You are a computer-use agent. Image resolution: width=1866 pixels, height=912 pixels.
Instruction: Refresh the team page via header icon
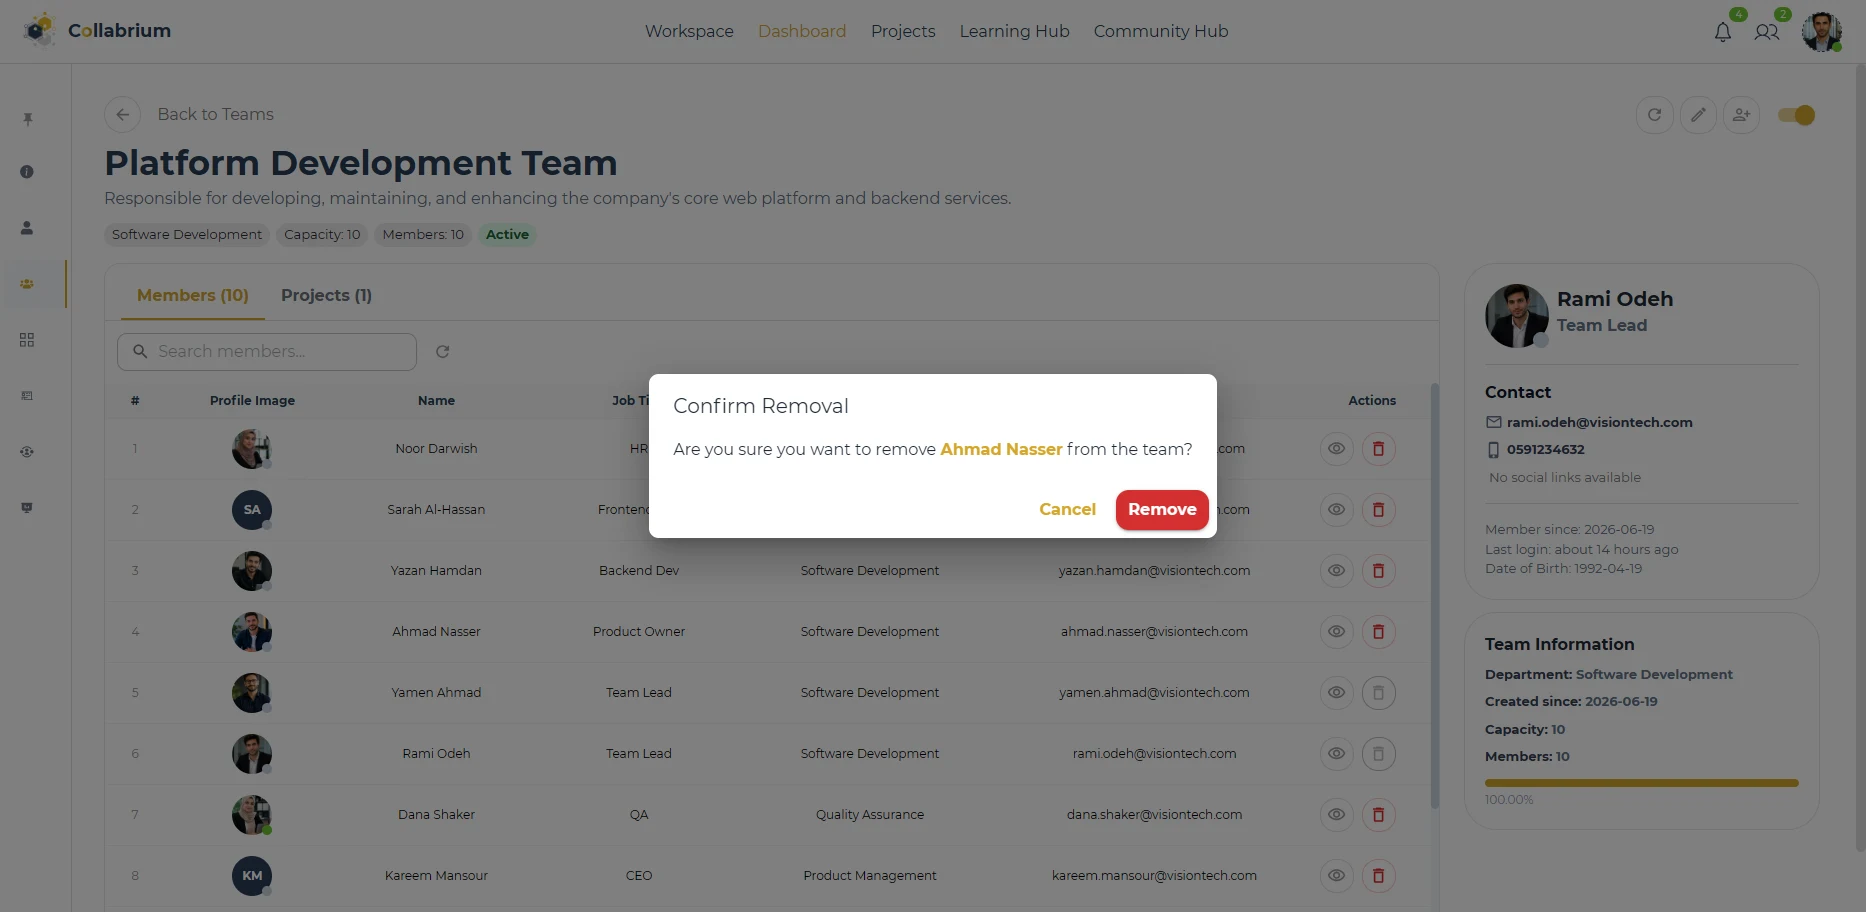coord(1655,115)
